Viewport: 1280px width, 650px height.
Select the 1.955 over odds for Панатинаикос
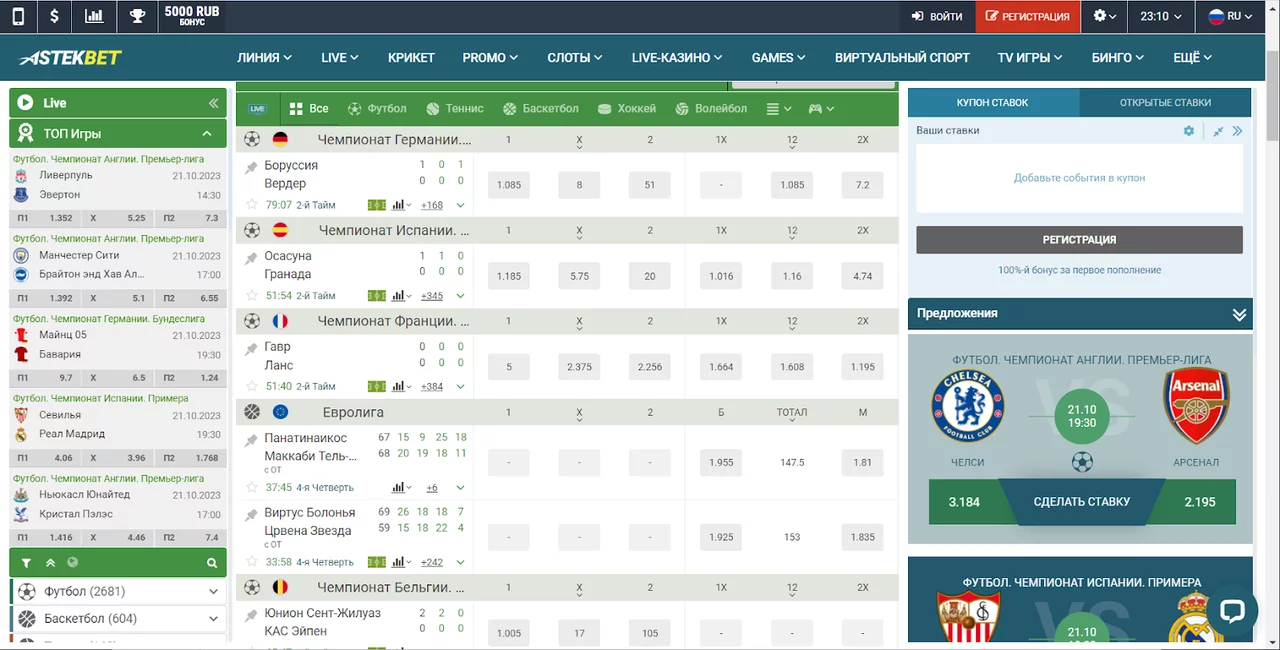pos(721,463)
